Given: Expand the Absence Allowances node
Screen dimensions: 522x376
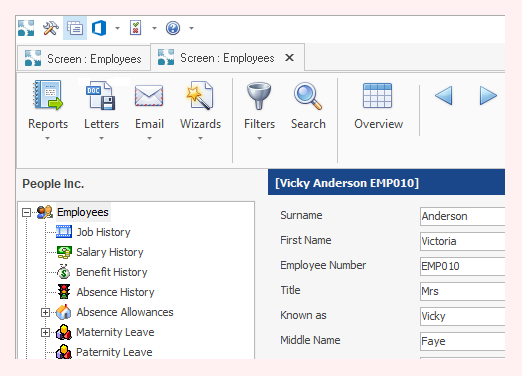Looking at the screenshot, I should (45, 312).
